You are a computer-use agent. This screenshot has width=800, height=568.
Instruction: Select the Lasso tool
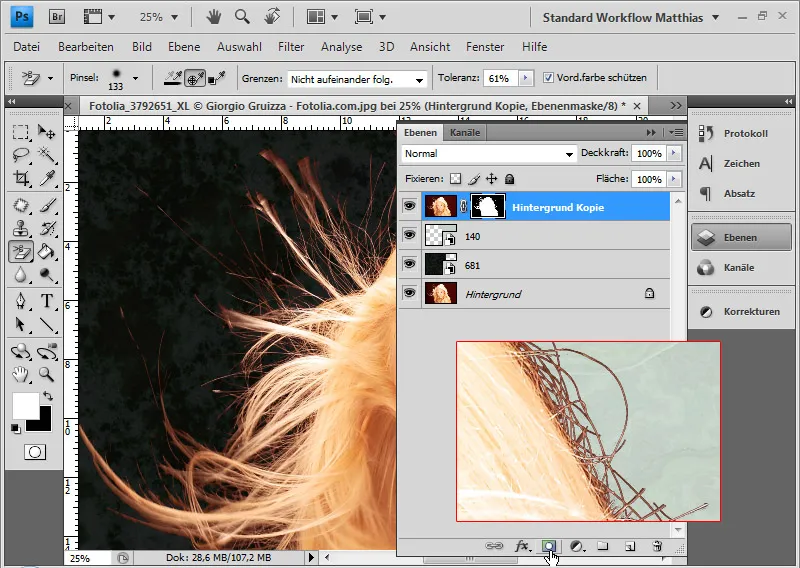point(20,155)
